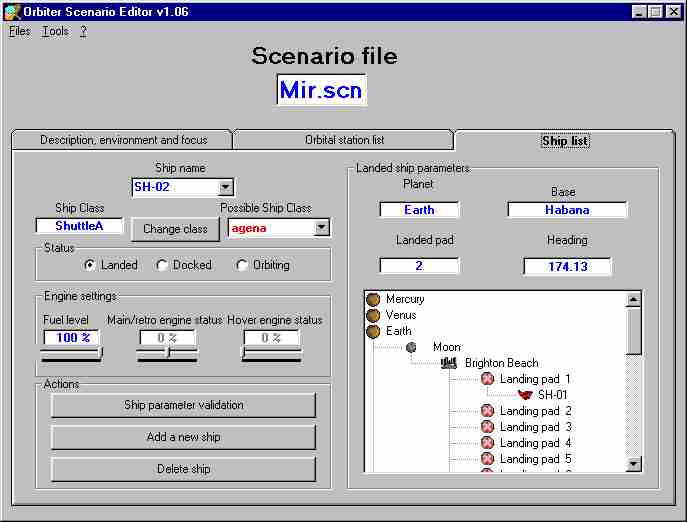Switch to Orbital station list tab
Image resolution: width=687 pixels, height=522 pixels.
344,140
